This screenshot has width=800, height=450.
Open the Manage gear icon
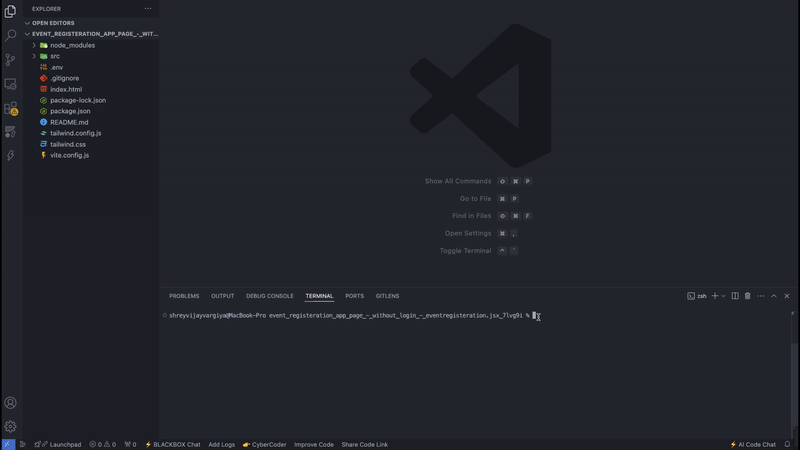[10, 427]
